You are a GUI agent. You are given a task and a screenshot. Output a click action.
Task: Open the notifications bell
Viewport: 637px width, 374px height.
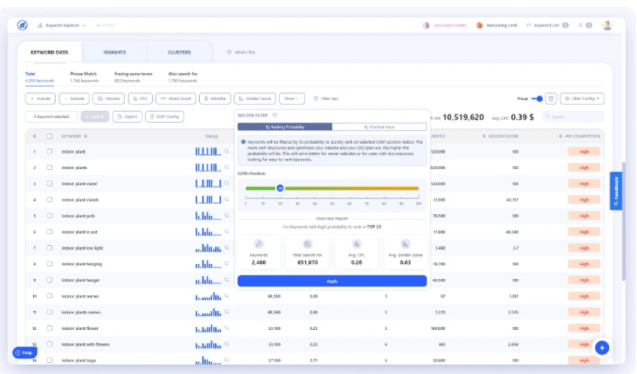click(580, 25)
